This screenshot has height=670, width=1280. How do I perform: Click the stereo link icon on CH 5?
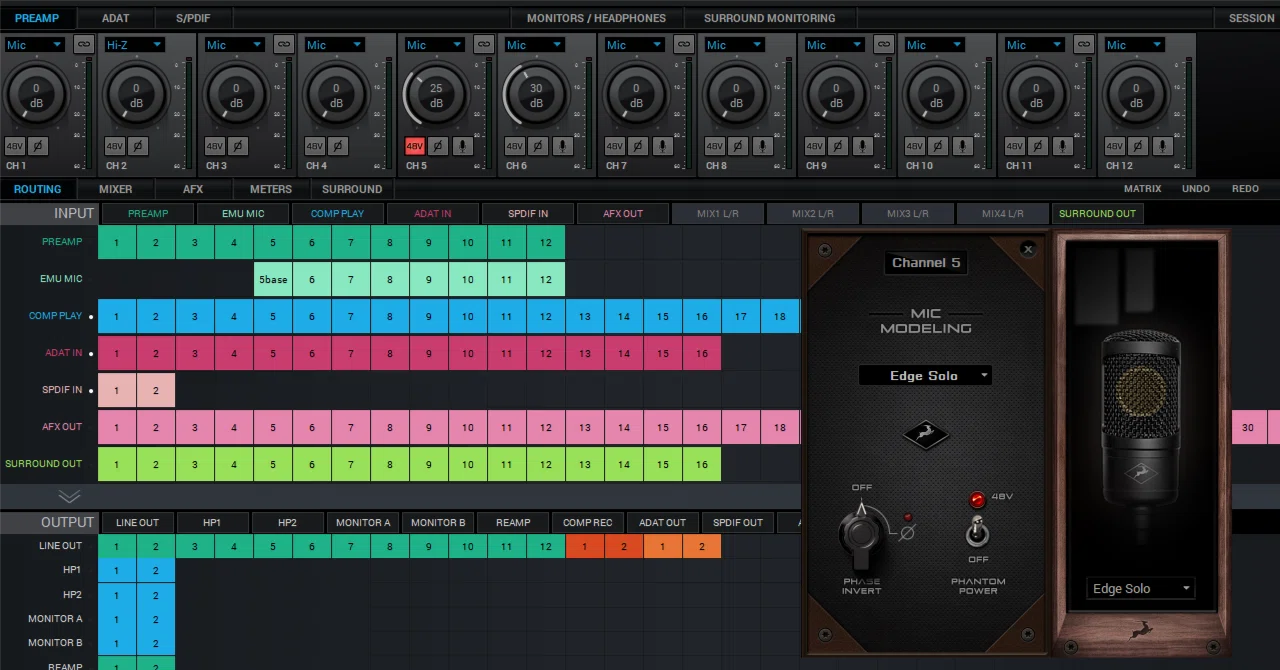[484, 45]
